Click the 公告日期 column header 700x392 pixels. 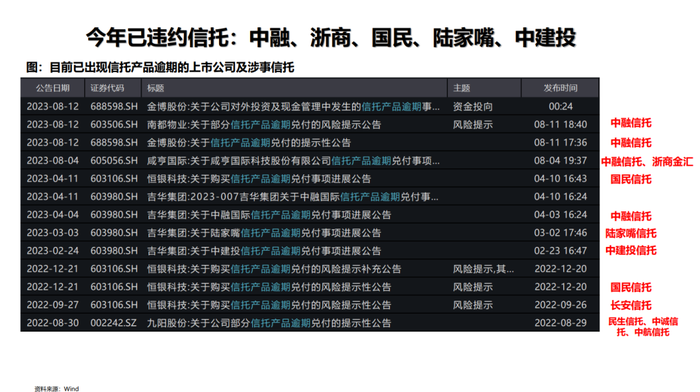[x=53, y=88]
